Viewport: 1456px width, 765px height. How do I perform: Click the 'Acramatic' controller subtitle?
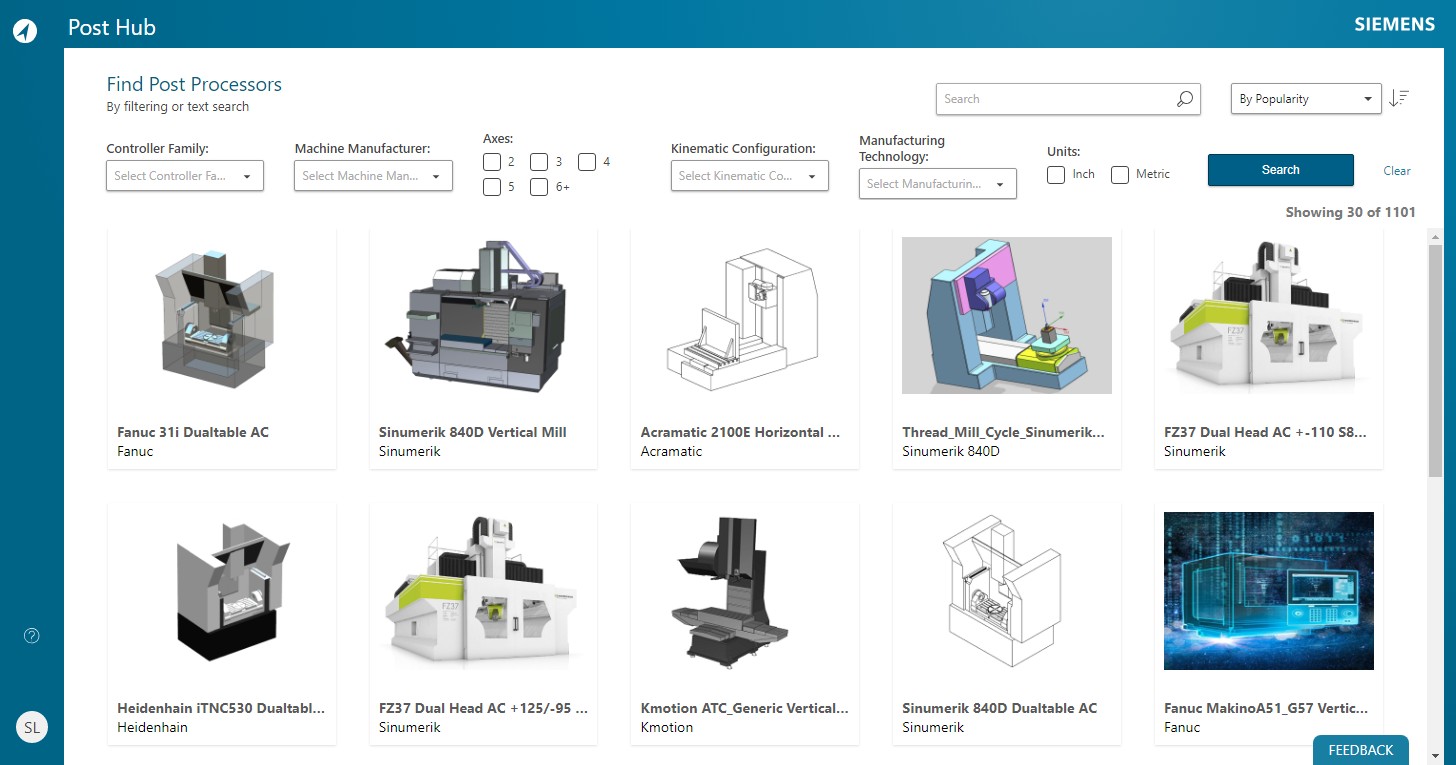pyautogui.click(x=672, y=452)
